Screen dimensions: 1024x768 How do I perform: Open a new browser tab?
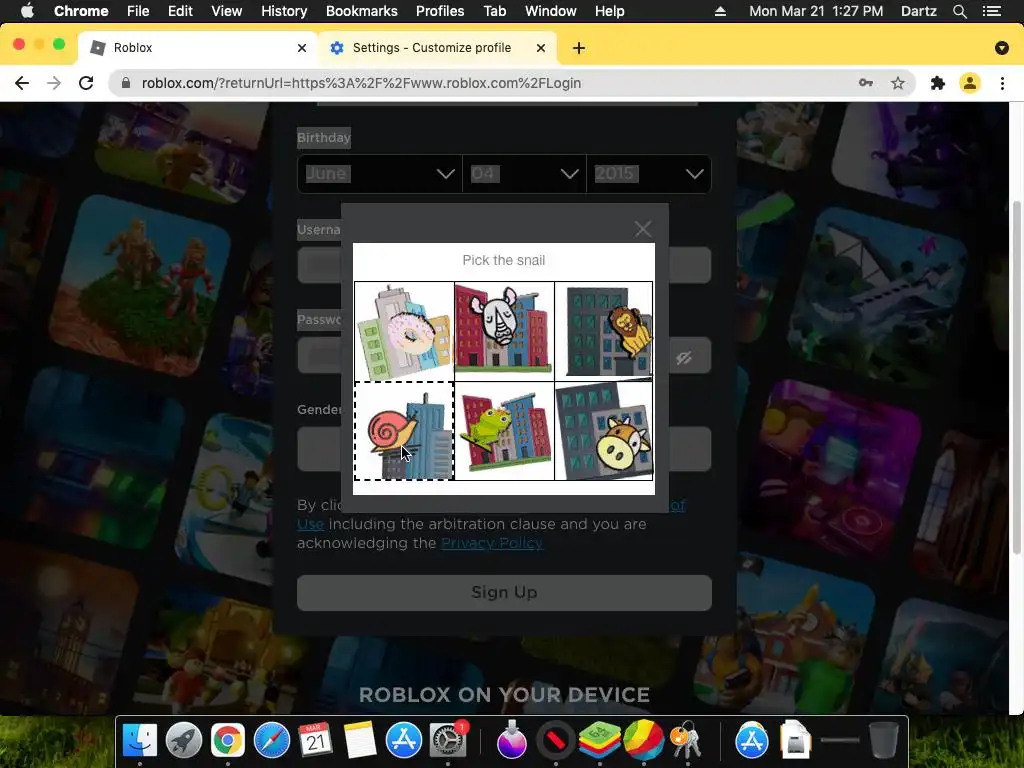(579, 48)
